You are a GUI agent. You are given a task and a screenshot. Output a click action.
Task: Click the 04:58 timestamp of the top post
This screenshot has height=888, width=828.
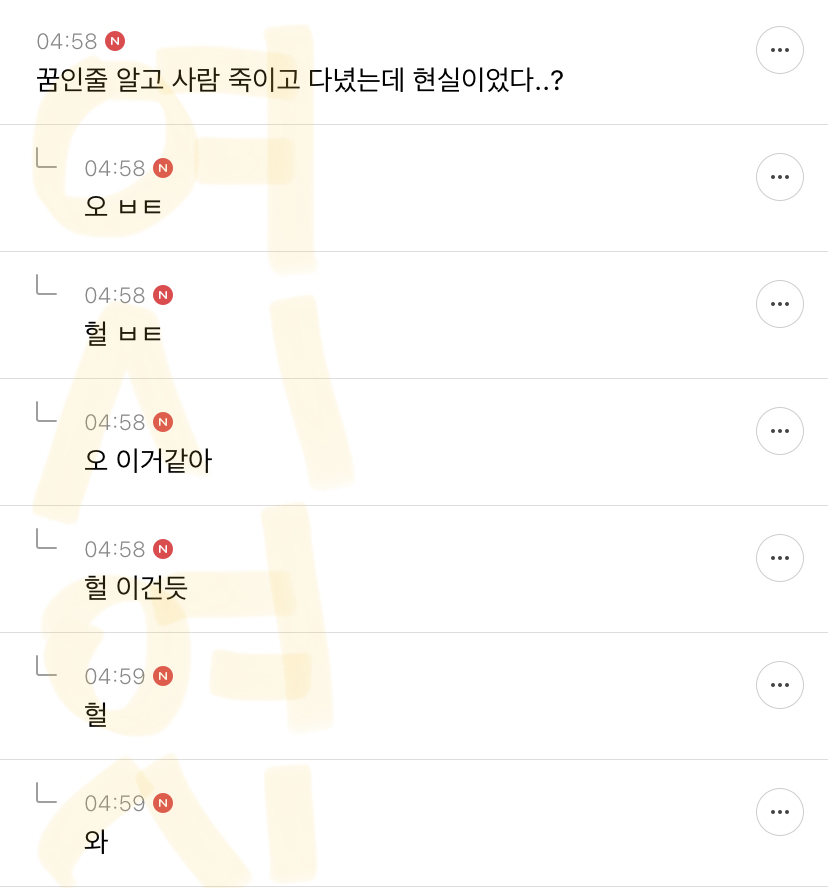(67, 42)
